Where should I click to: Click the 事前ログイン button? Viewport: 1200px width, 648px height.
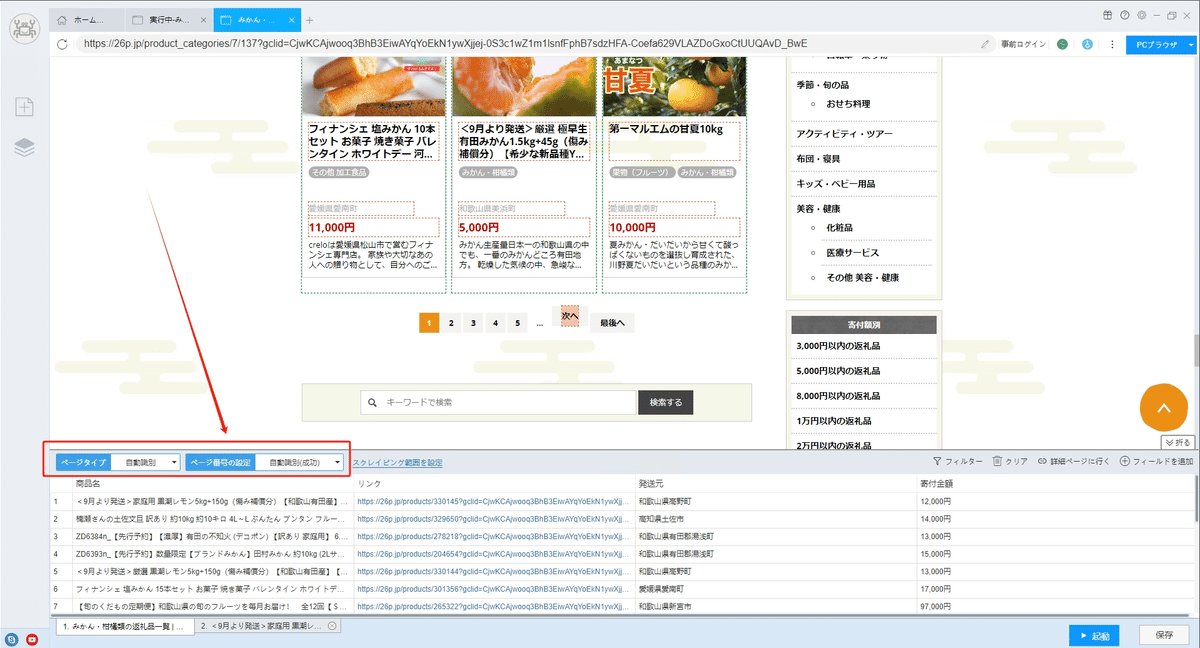tap(1024, 44)
